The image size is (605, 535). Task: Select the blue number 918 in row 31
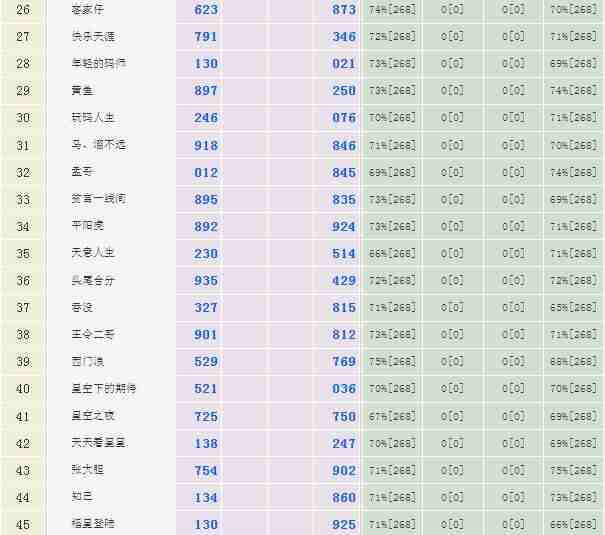click(206, 145)
